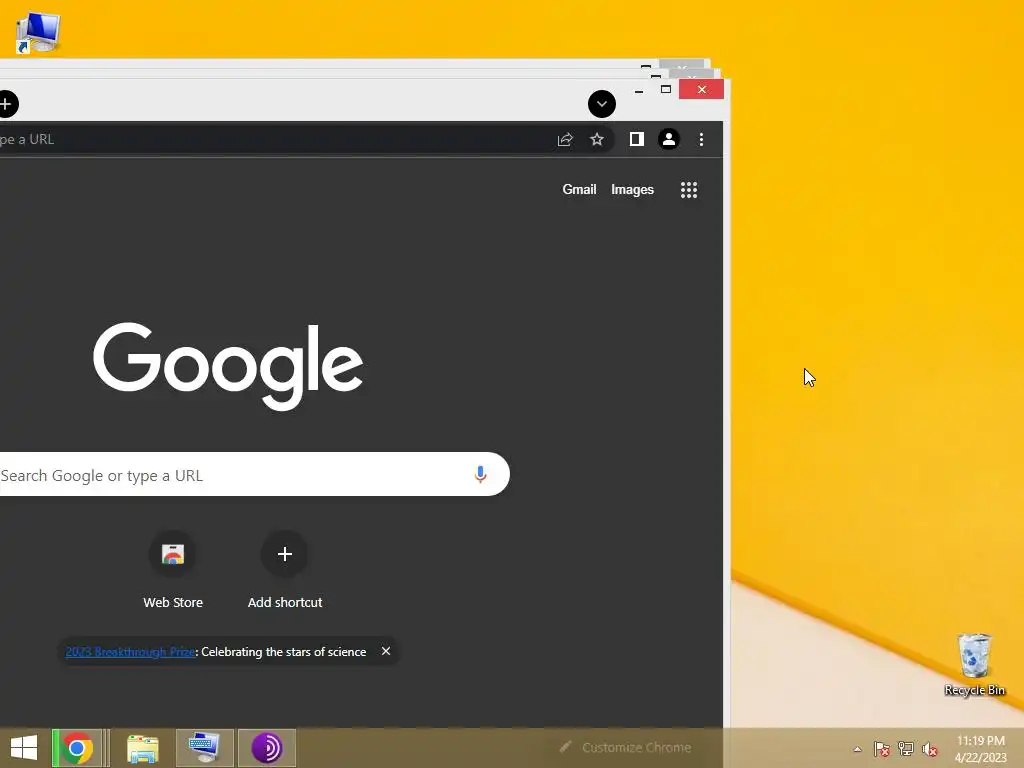Maximize the front Chrome window
Viewport: 1024px width, 768px height.
pos(666,89)
